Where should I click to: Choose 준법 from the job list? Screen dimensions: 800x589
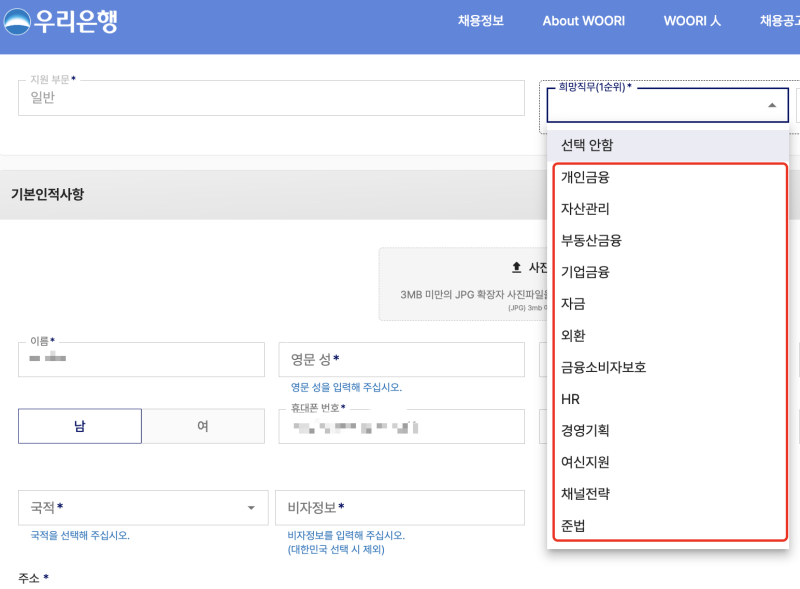(669, 525)
